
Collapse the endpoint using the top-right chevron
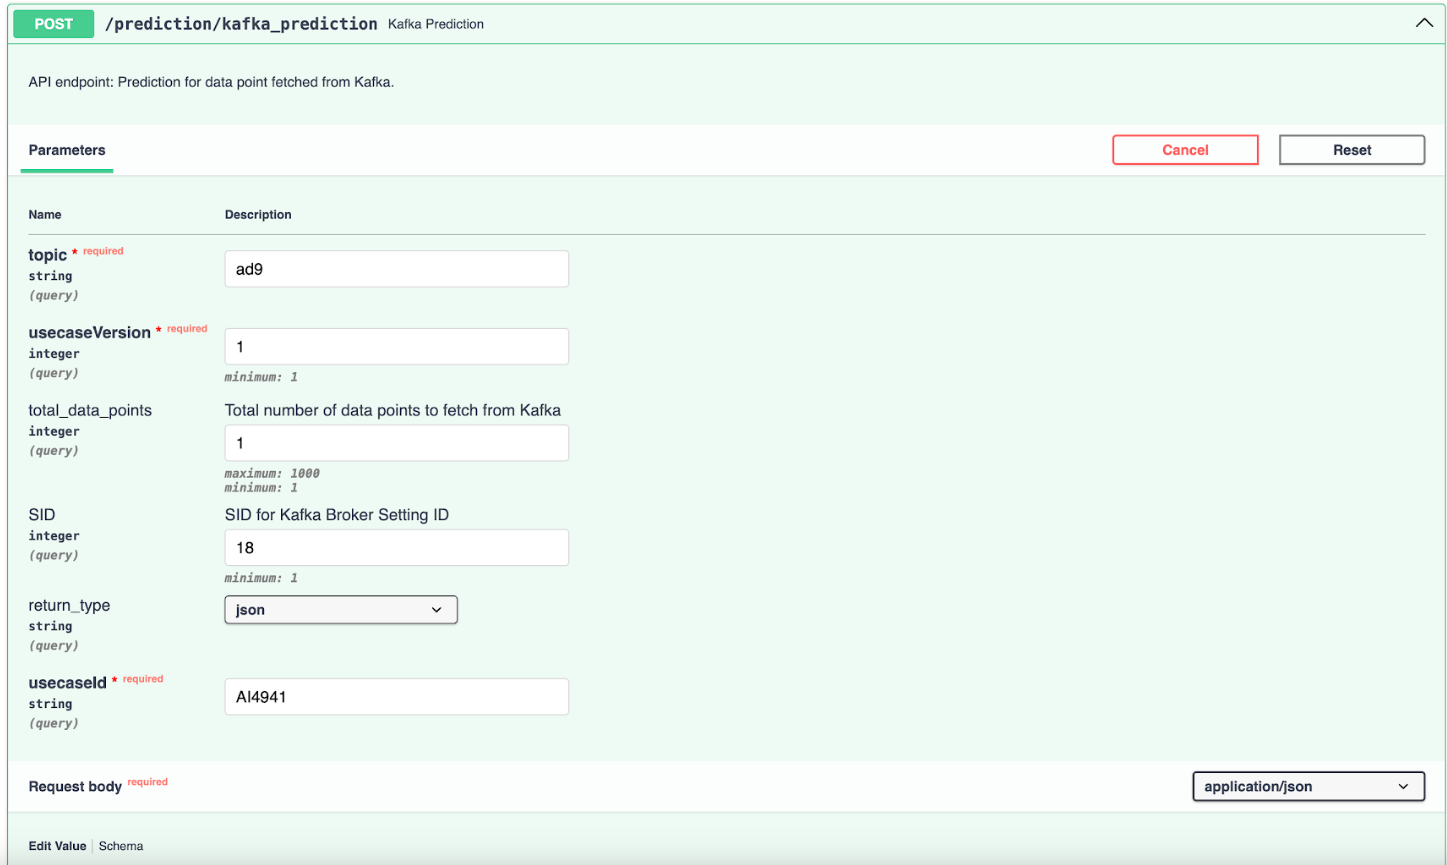click(1424, 22)
